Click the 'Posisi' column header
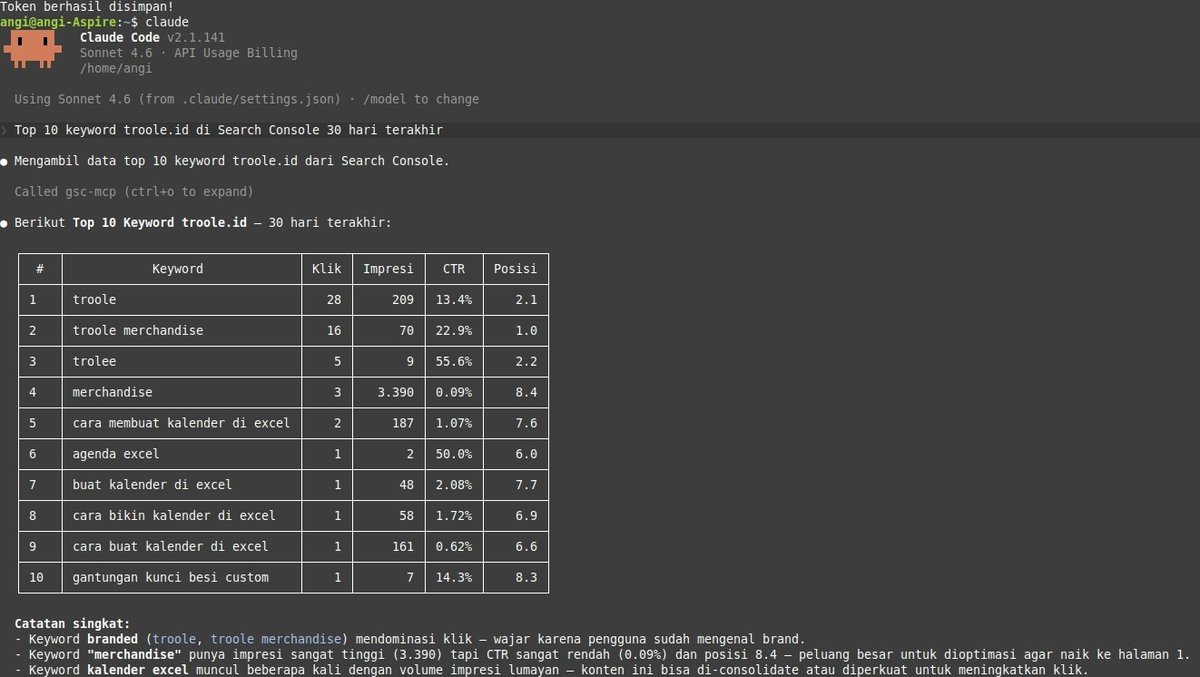Viewport: 1200px width, 677px height. click(515, 269)
